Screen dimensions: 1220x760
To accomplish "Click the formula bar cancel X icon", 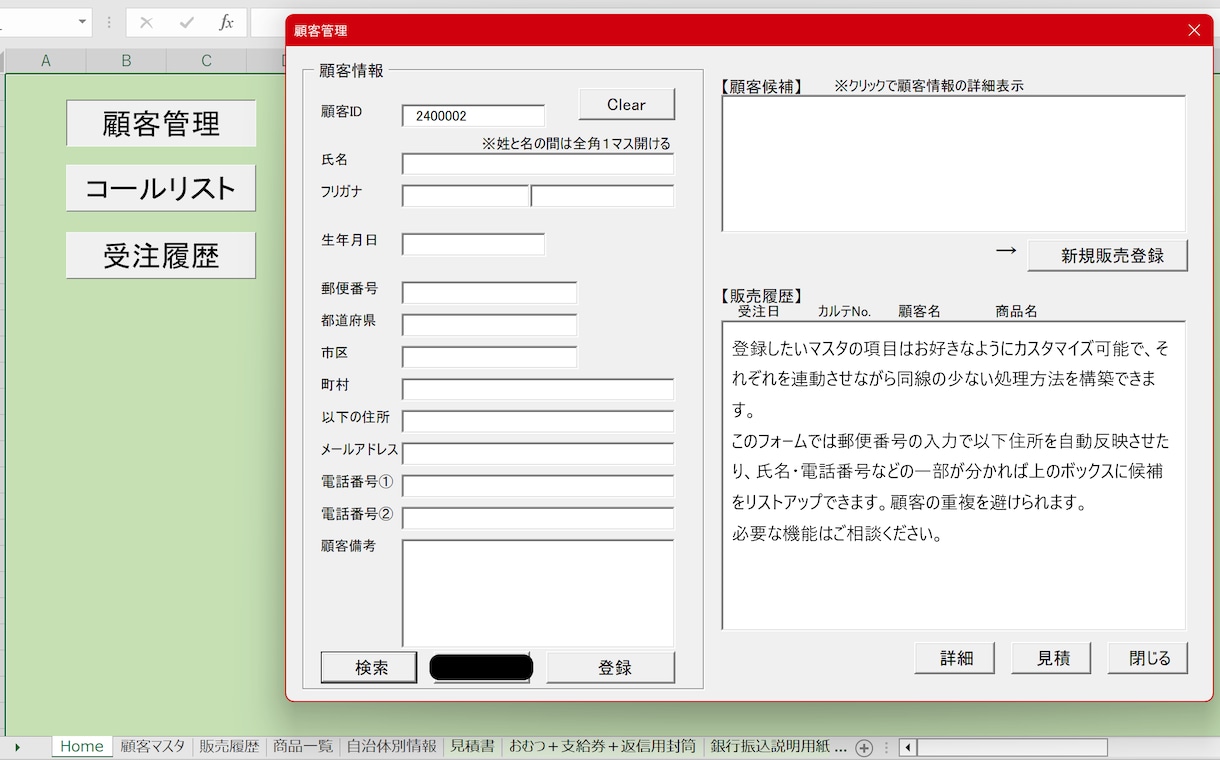I will coord(146,22).
